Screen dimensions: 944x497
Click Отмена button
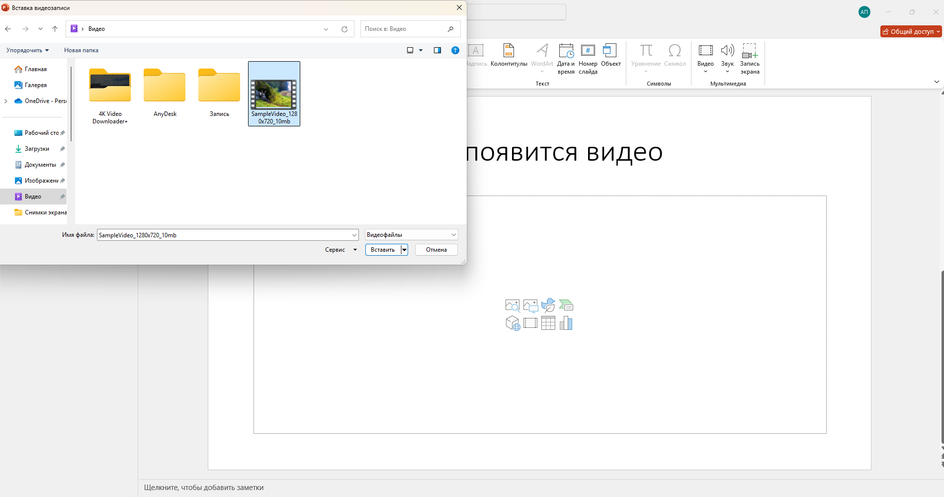(436, 250)
